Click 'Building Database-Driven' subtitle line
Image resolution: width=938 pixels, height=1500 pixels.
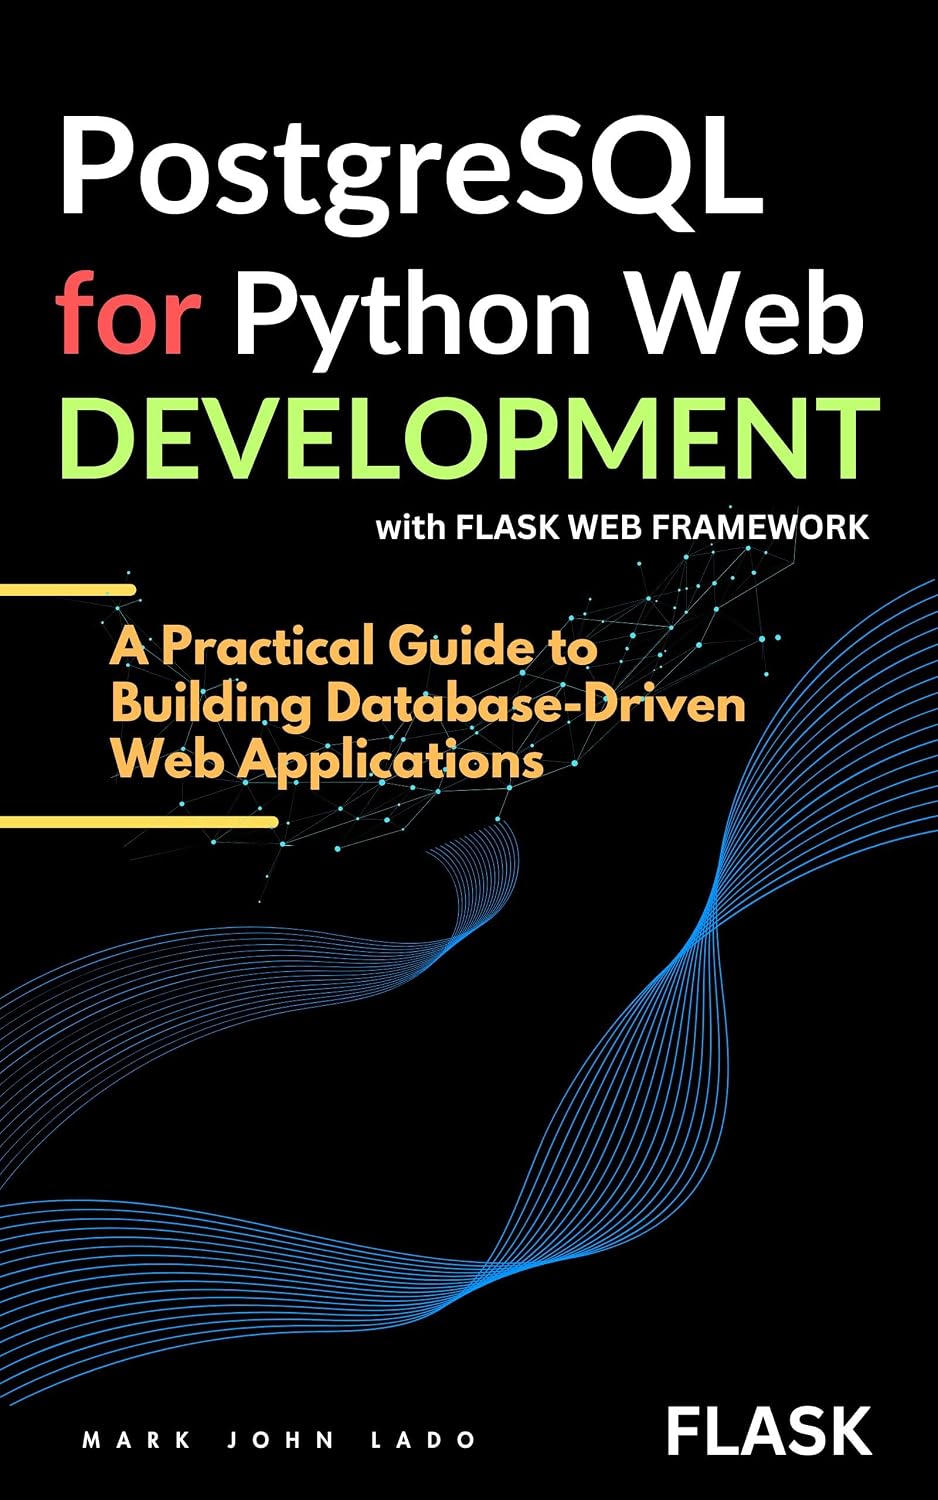coord(428,706)
